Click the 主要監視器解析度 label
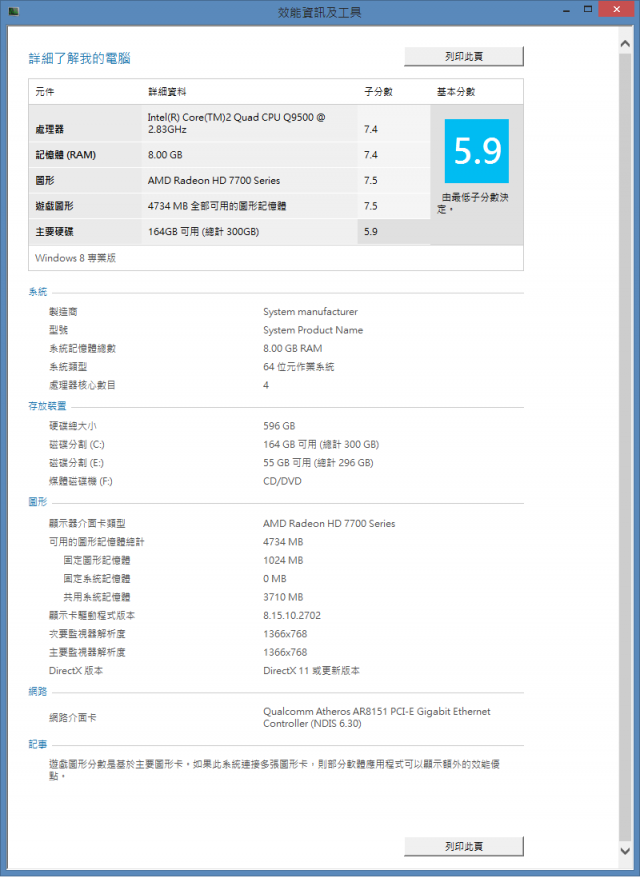The image size is (640, 879). tap(87, 653)
